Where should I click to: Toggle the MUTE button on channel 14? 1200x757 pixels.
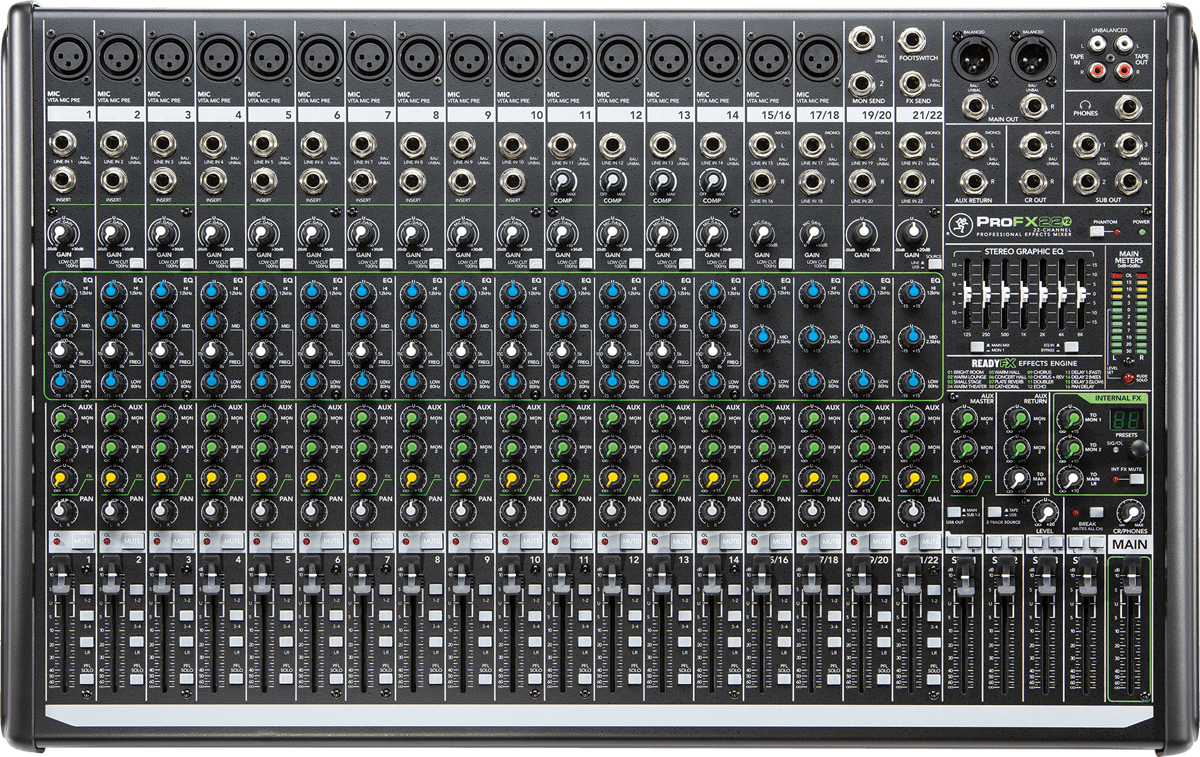(x=731, y=540)
